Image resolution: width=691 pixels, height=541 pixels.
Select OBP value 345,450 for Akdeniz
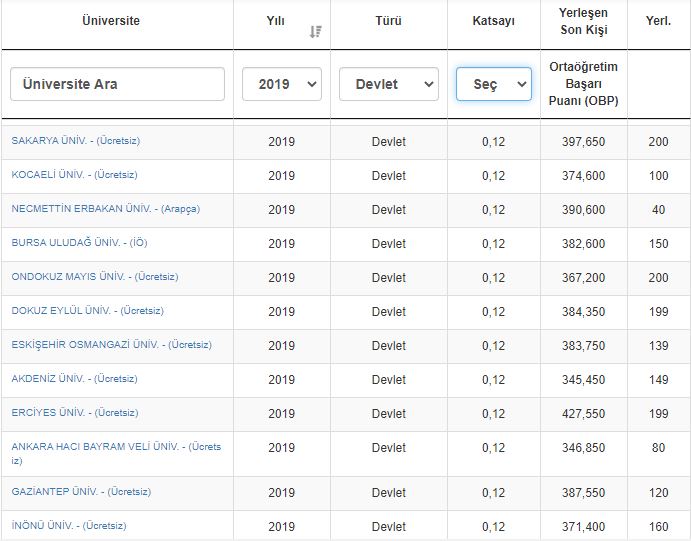[583, 379]
